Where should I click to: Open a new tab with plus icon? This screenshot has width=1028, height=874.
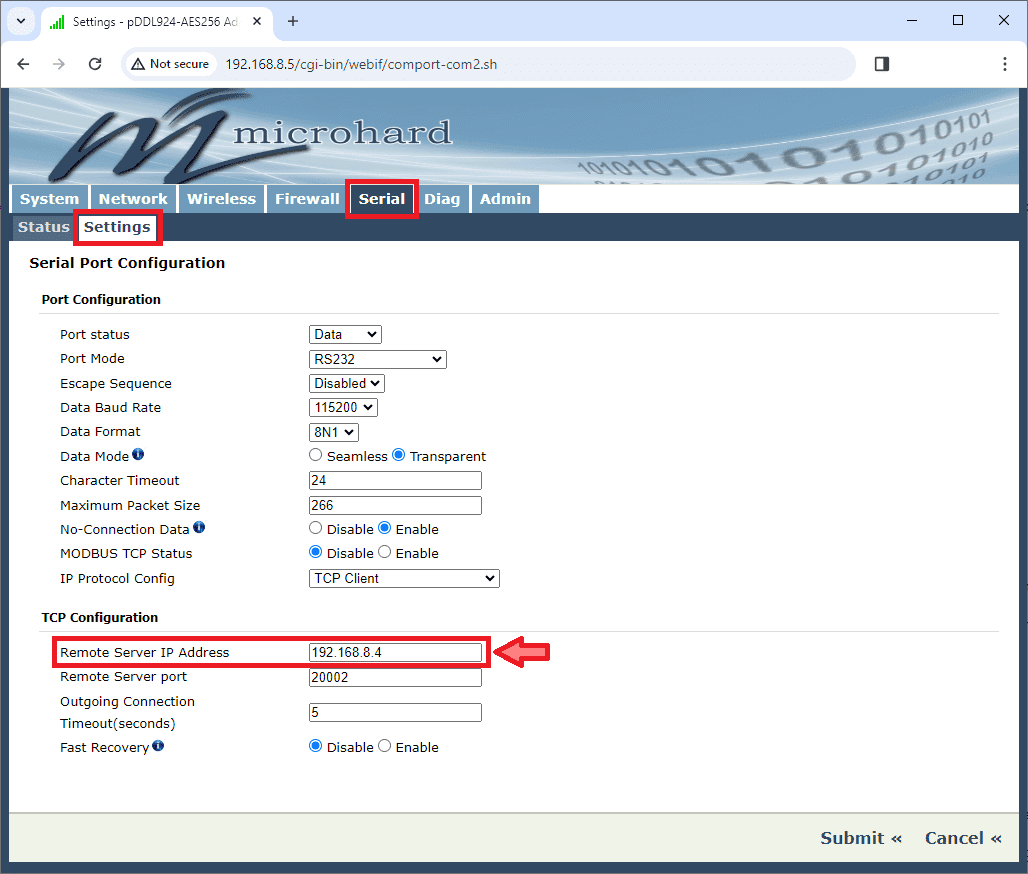[x=293, y=21]
